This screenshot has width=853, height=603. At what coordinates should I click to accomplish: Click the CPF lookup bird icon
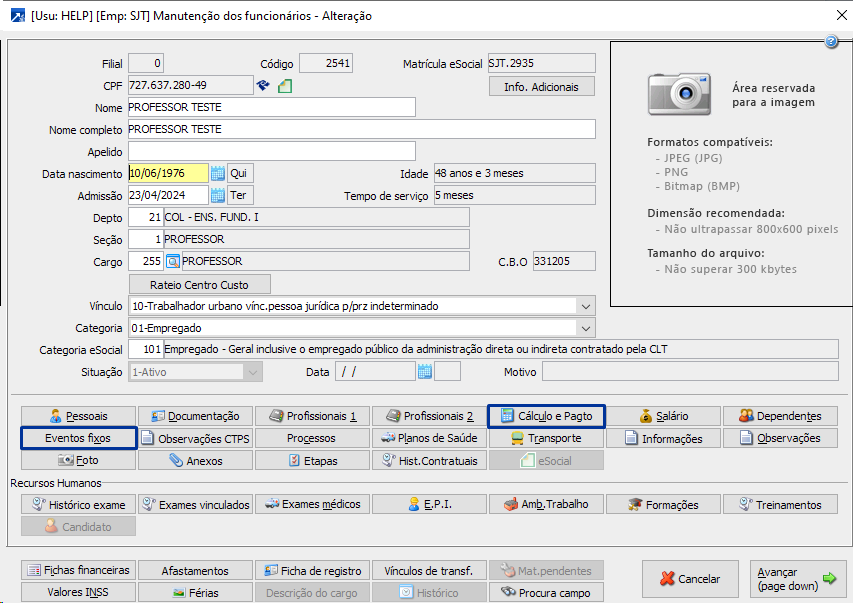[263, 85]
